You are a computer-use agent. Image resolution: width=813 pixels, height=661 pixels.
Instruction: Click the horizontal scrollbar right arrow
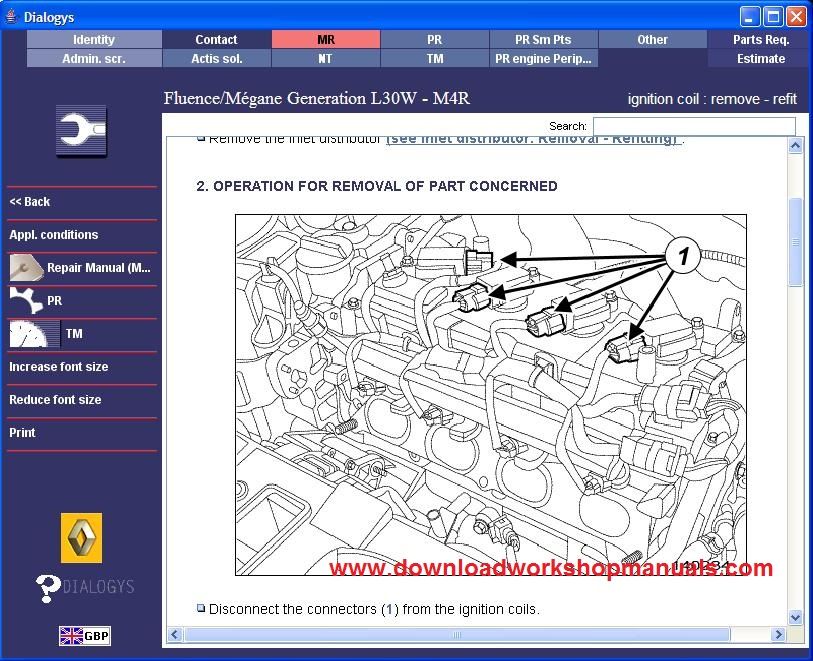click(778, 634)
